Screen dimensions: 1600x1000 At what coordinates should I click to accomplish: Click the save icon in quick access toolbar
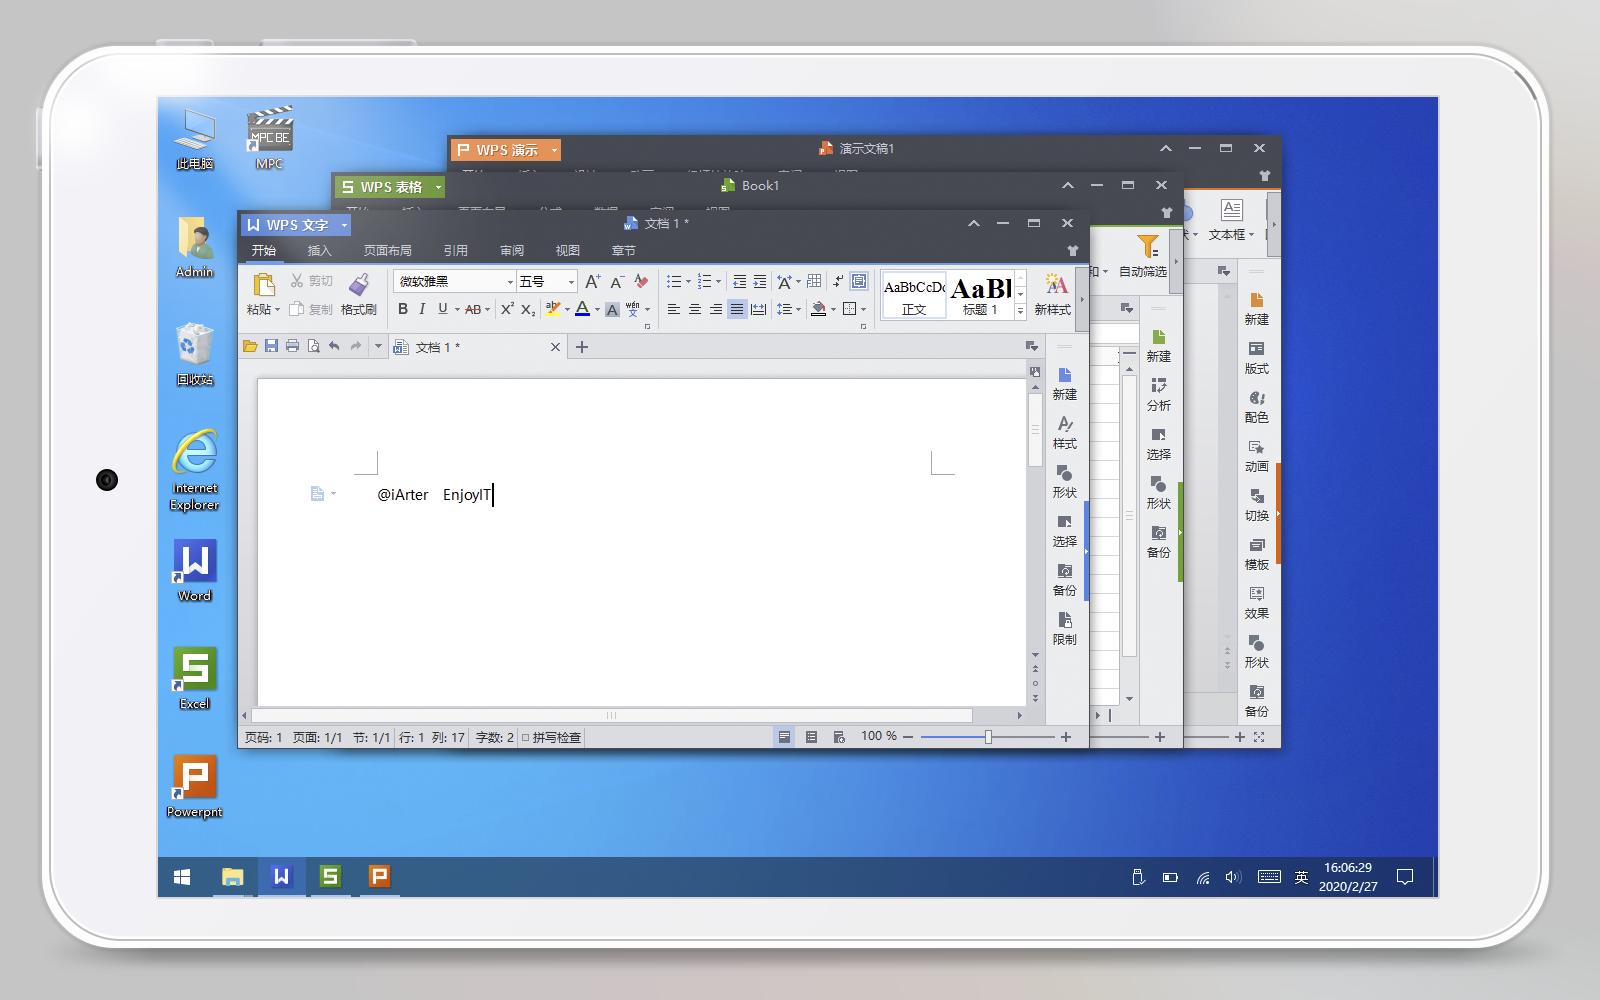click(272, 346)
